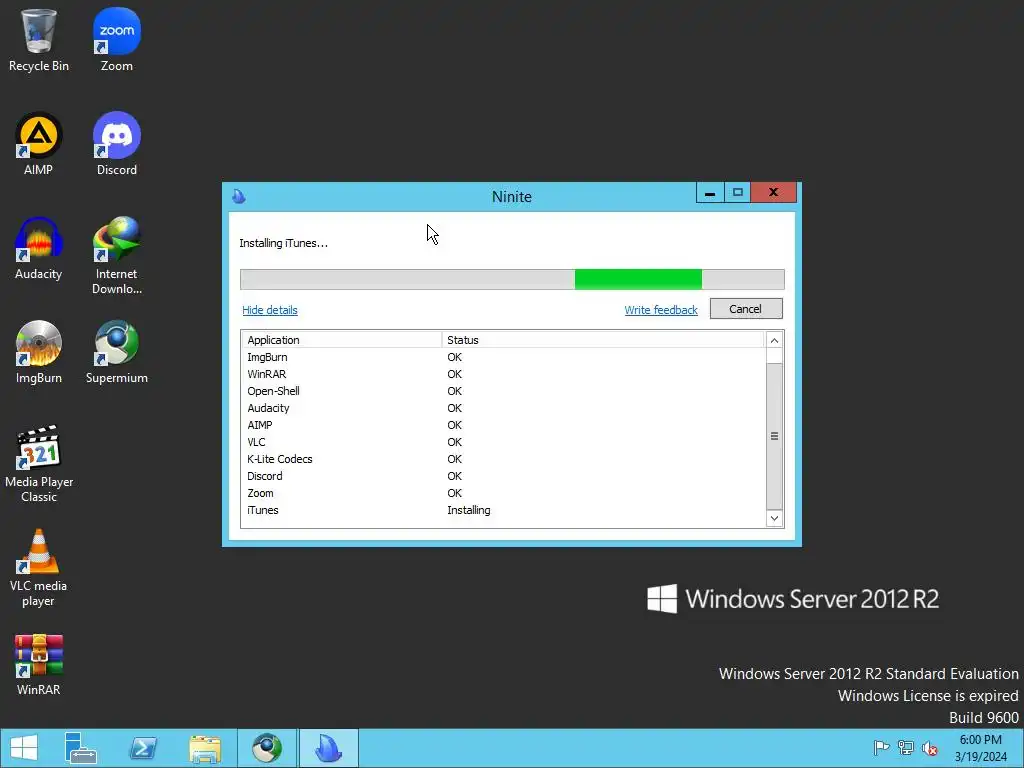1024x768 pixels.
Task: Close the Ninite window
Action: [x=773, y=193]
